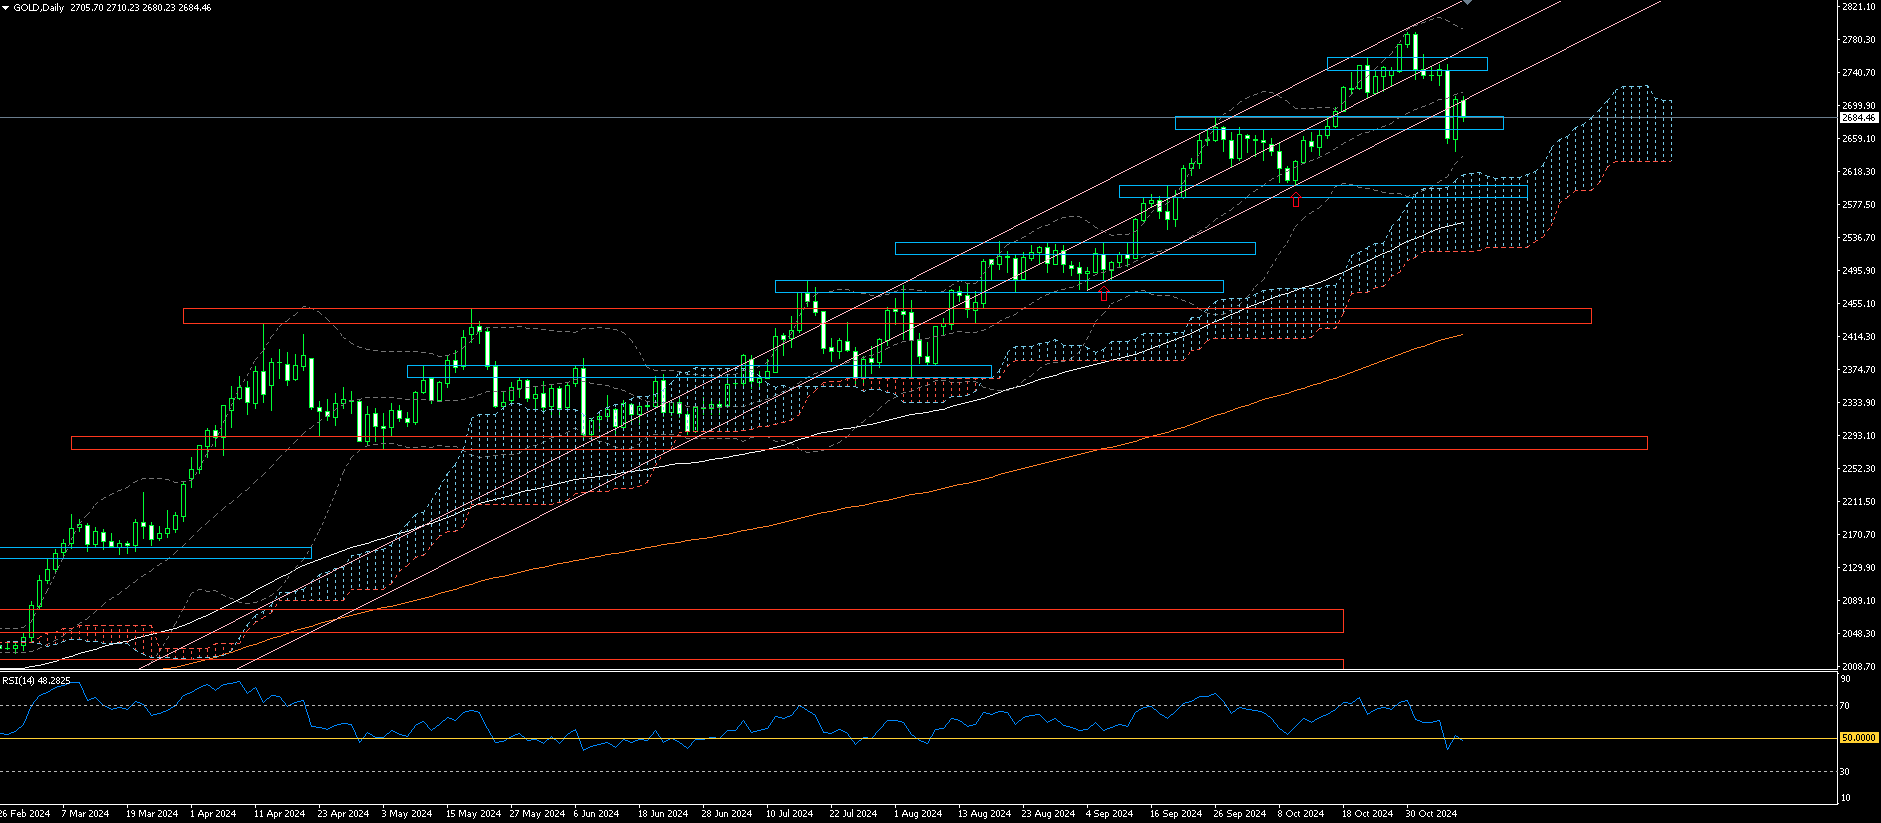Screen dimensions: 1881x823
Task: Click the 6 Jun 2024 date label
Action: click(597, 814)
